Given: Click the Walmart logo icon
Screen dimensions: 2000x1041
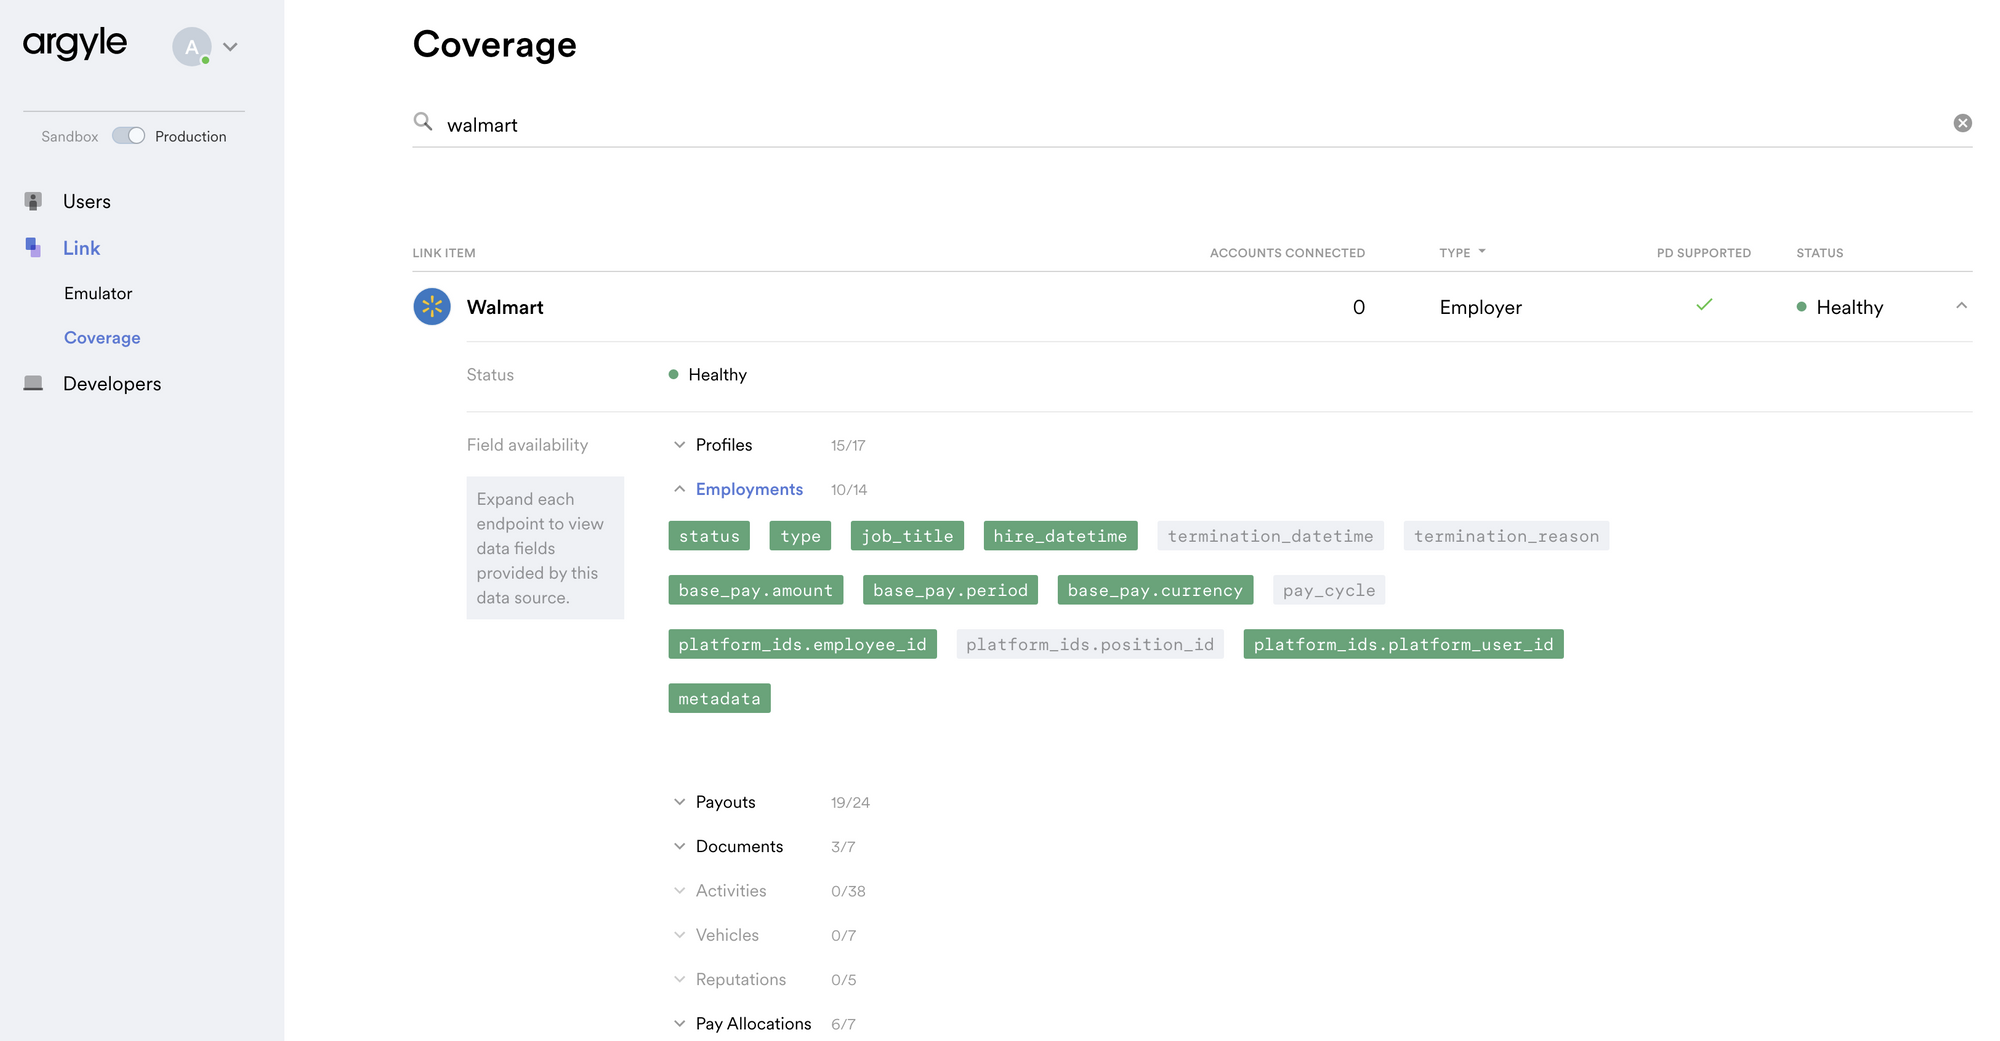Looking at the screenshot, I should tap(432, 307).
